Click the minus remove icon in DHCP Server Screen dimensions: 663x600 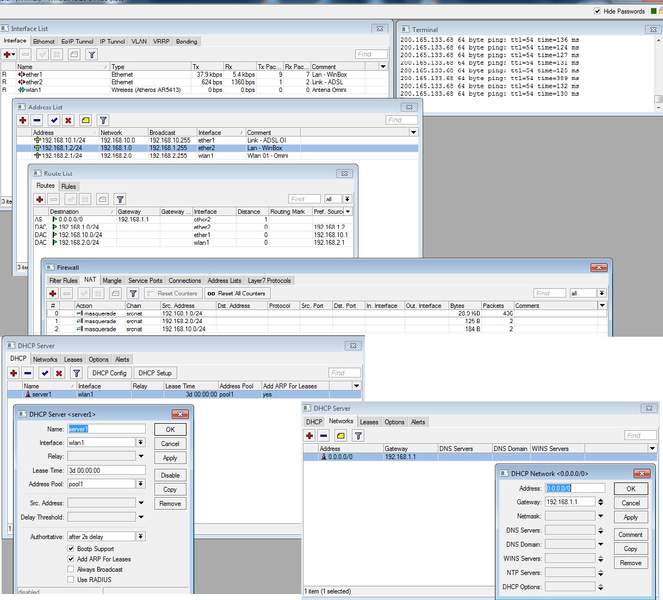pyautogui.click(x=28, y=373)
